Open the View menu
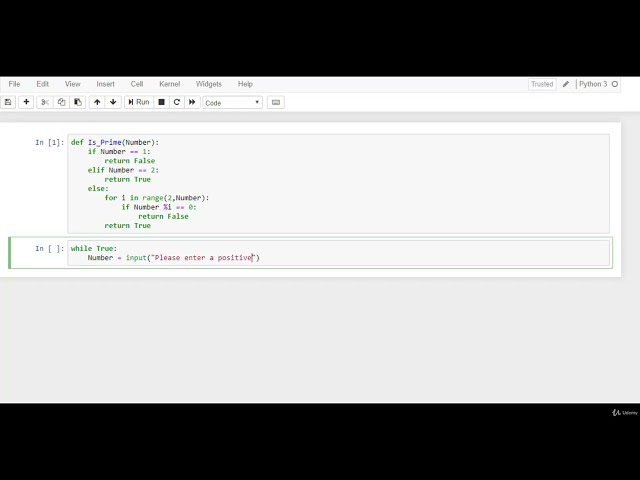Image resolution: width=640 pixels, height=480 pixels. click(73, 84)
